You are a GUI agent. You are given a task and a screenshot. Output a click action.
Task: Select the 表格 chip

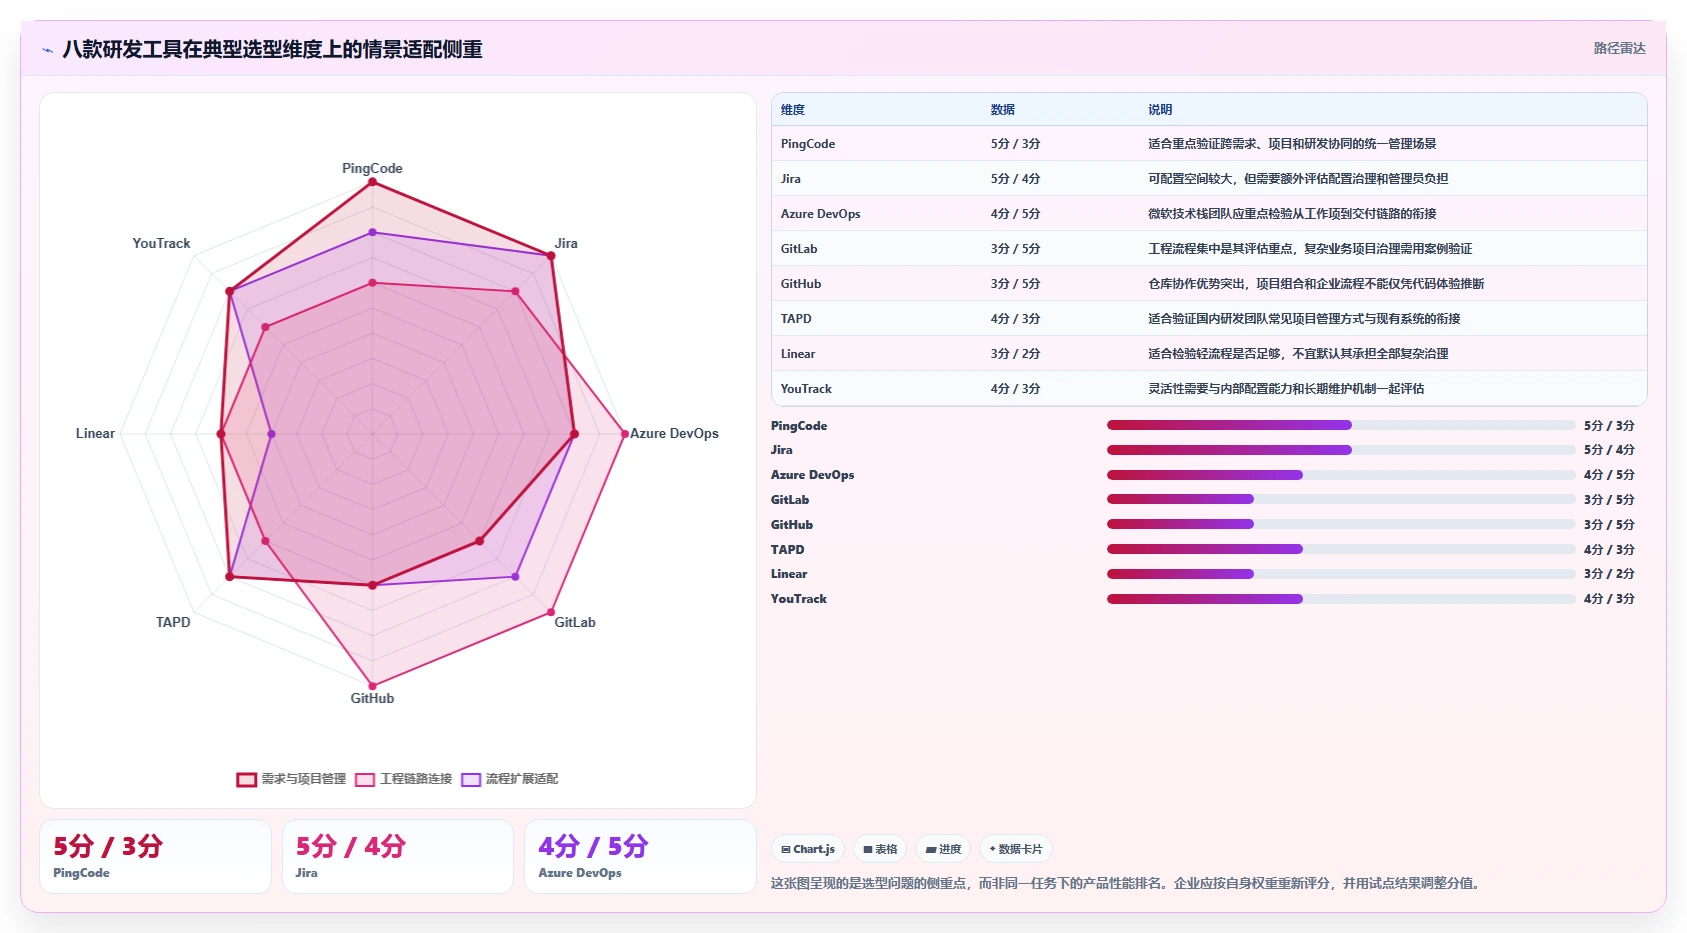coord(880,849)
